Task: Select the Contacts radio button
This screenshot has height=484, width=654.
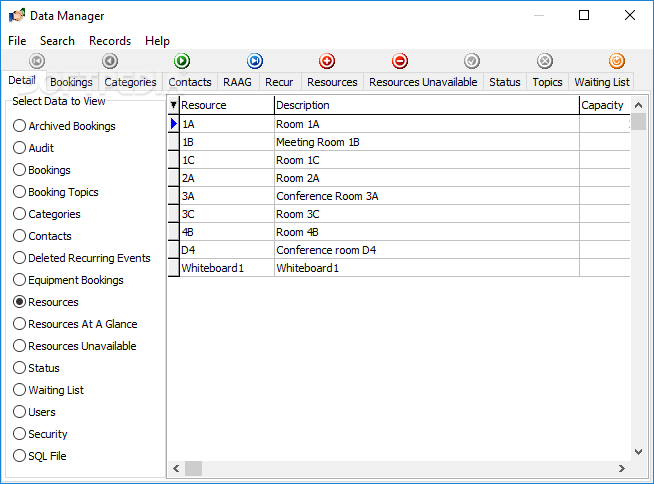Action: (19, 236)
